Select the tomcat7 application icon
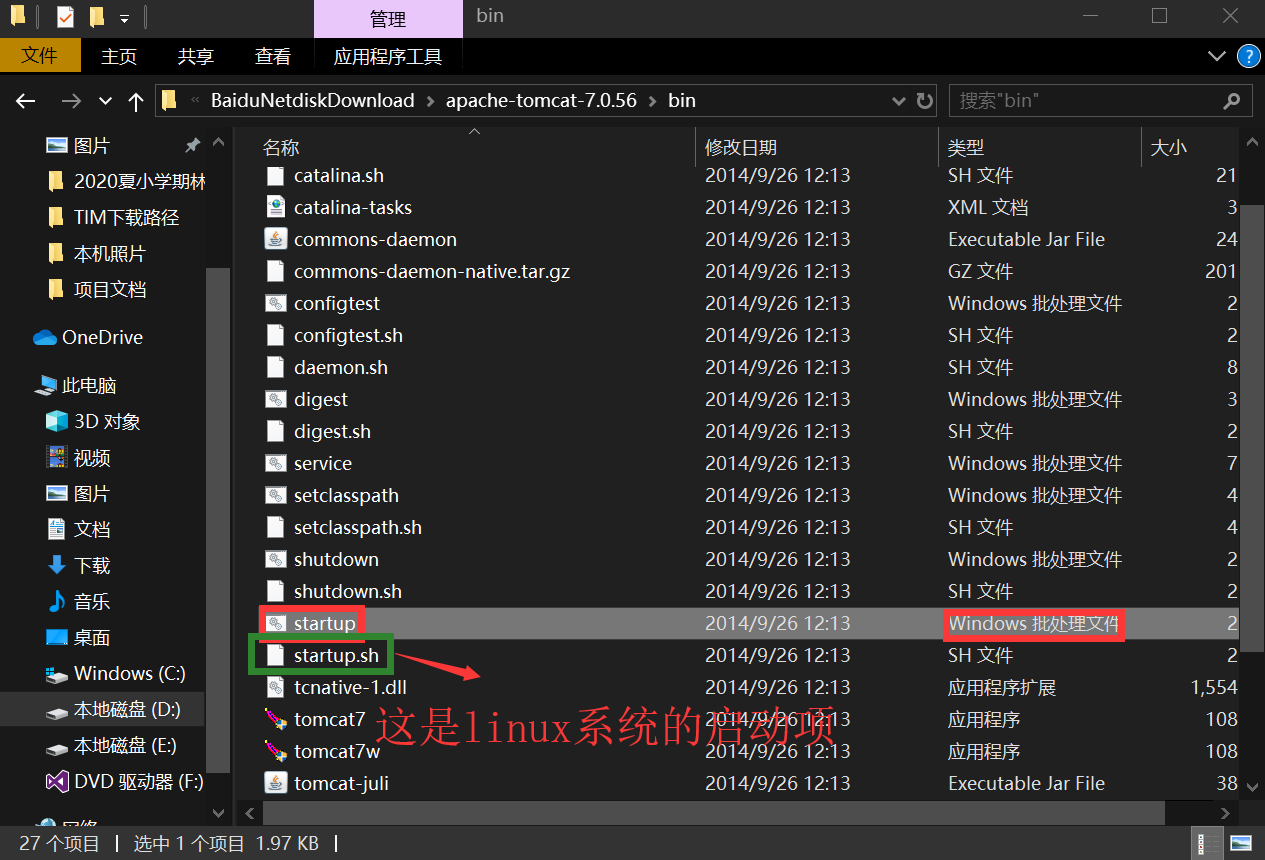Screen dimensions: 1265x860 point(276,719)
